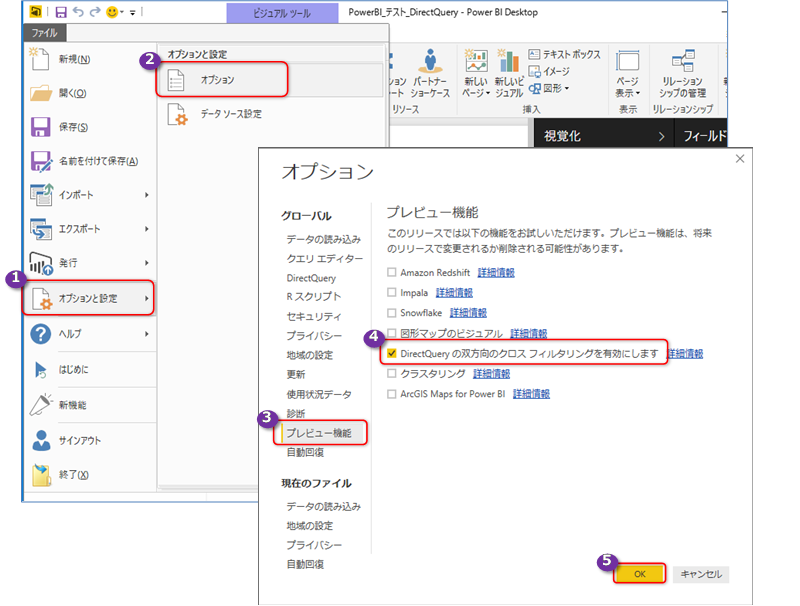Click the キャンセル button

(701, 574)
